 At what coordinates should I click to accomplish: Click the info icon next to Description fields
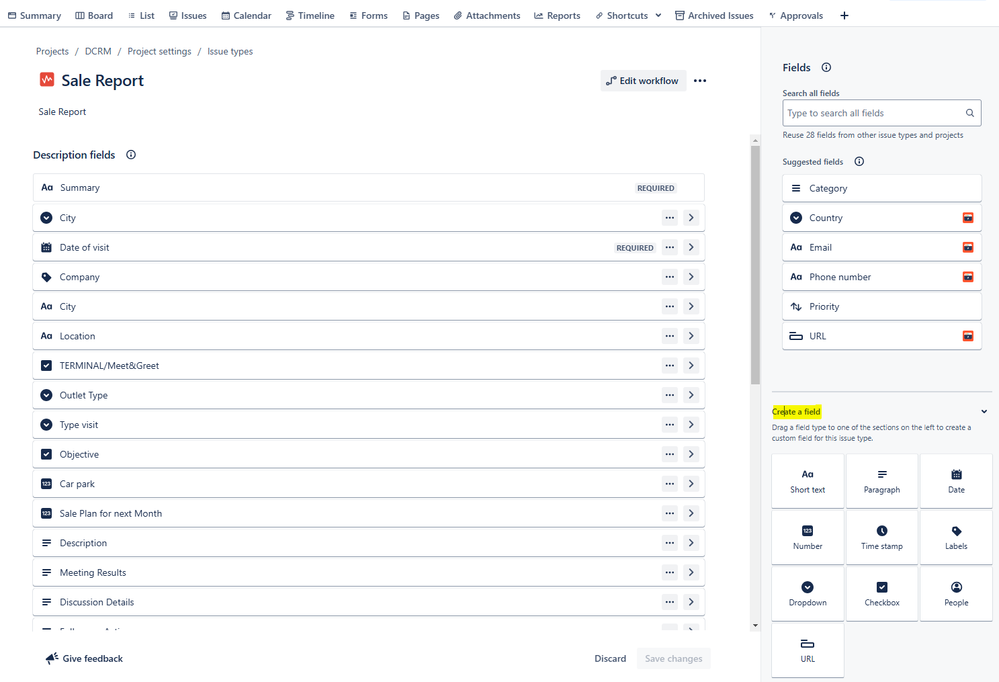(131, 155)
